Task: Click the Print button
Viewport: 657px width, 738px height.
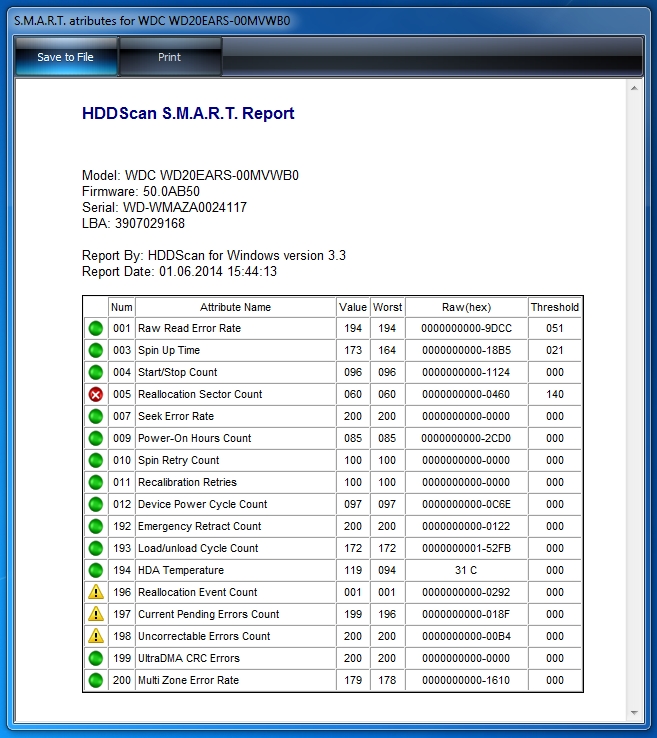Action: tap(170, 57)
